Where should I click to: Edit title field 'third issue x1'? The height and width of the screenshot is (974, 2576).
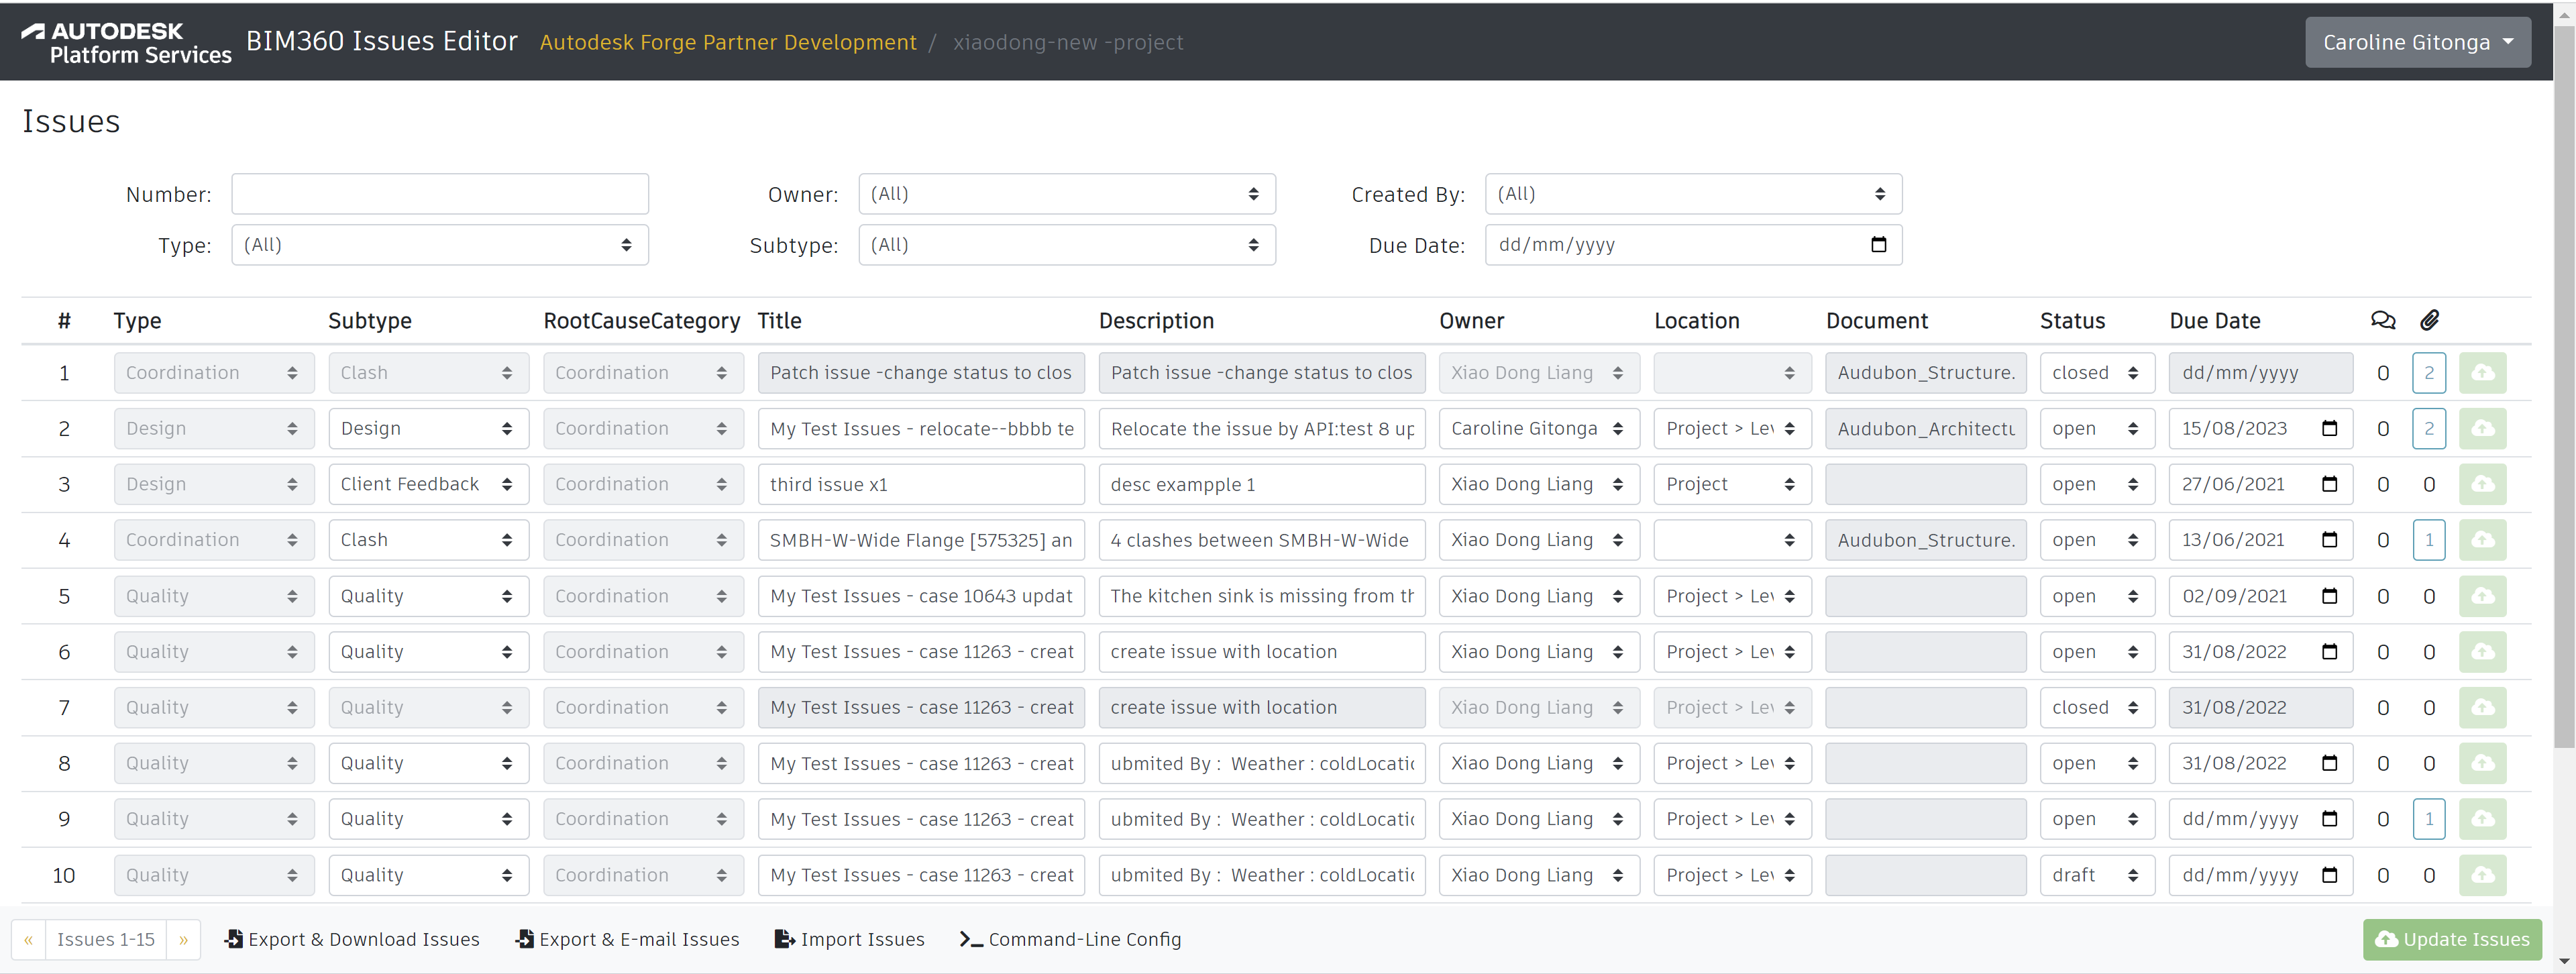point(921,485)
